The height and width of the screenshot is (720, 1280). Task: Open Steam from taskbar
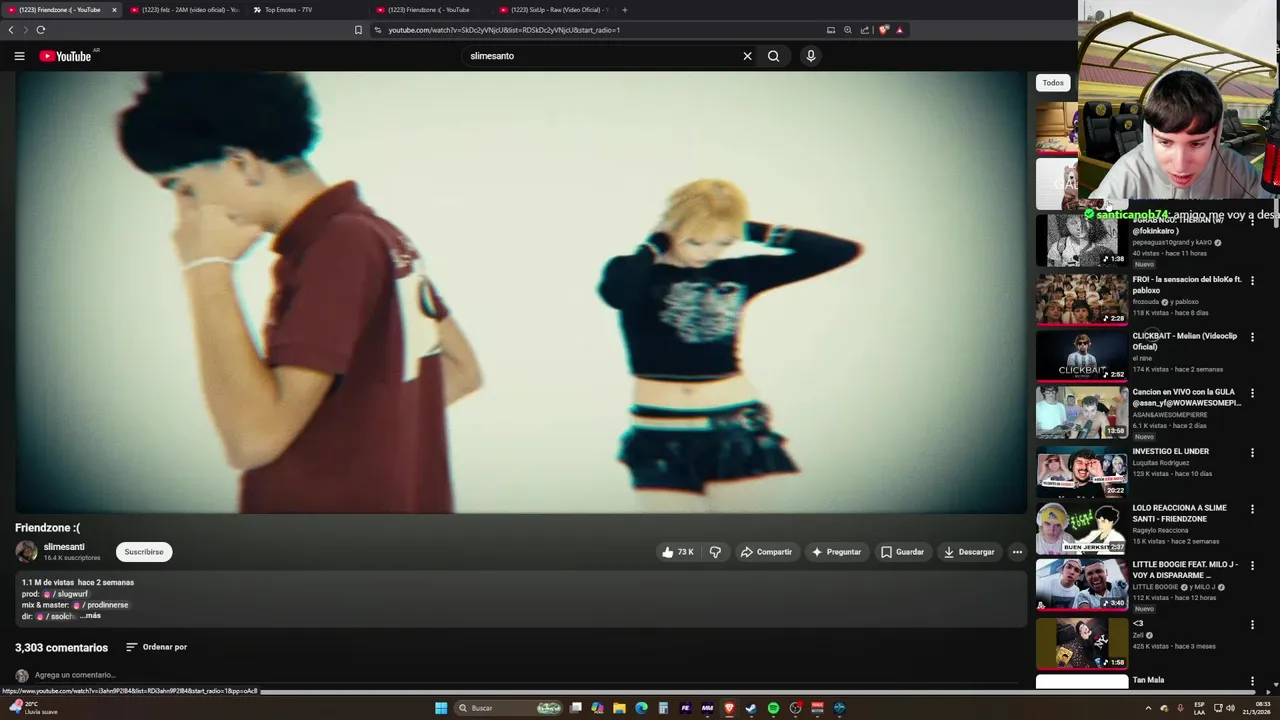(751, 708)
